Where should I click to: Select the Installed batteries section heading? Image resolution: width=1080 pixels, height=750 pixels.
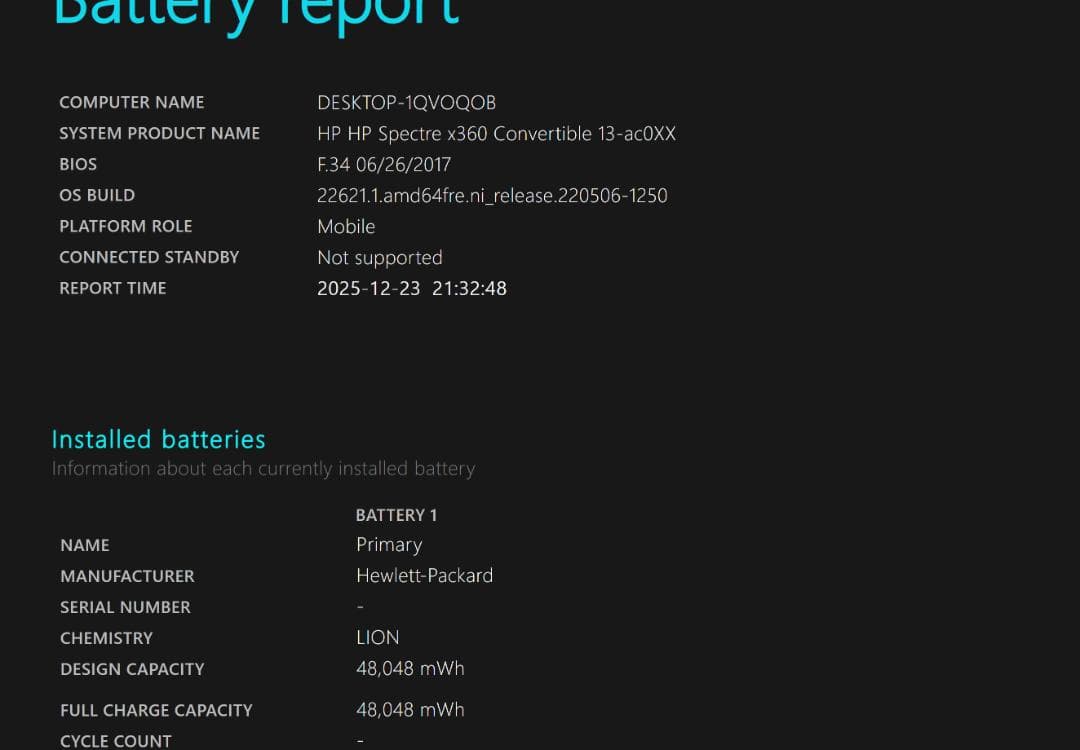click(x=158, y=439)
